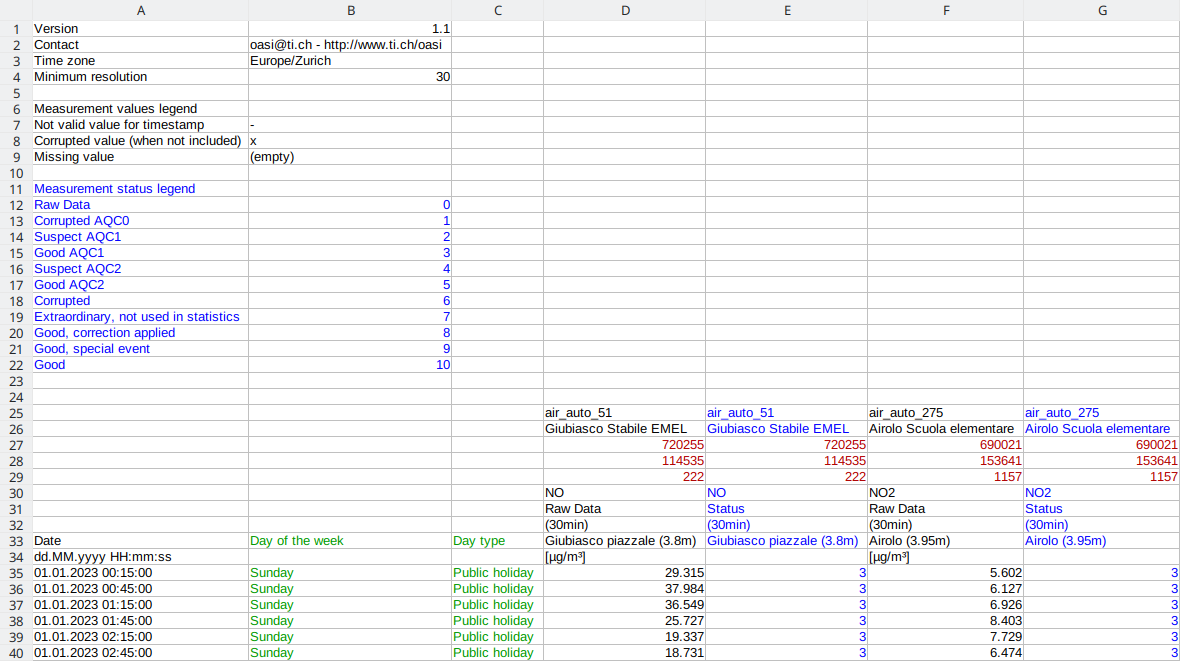
Task: Select column F header
Action: [x=945, y=10]
